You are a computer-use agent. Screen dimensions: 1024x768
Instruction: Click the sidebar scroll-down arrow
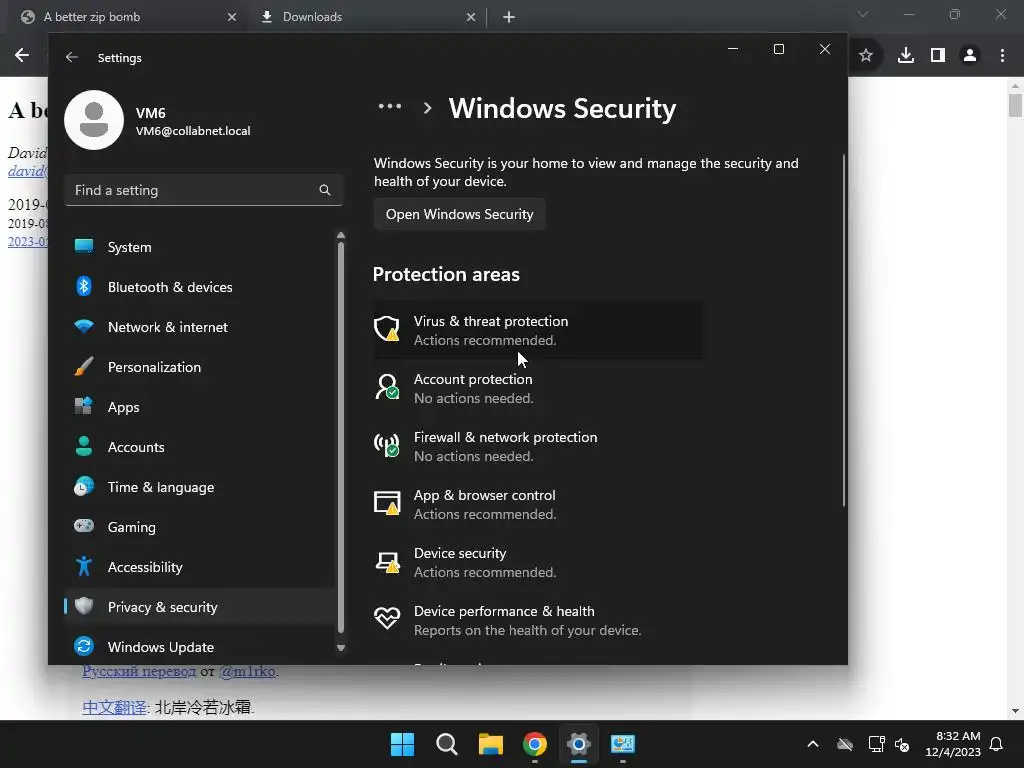(340, 648)
